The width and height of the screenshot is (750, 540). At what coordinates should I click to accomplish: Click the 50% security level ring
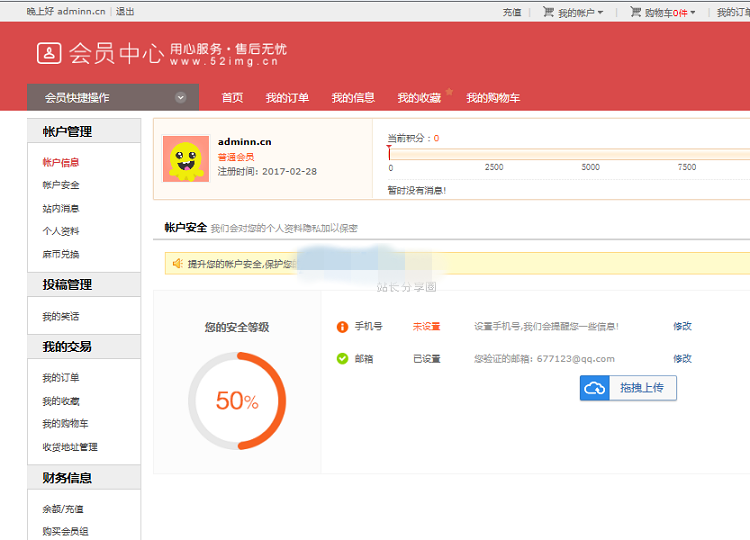(x=237, y=401)
